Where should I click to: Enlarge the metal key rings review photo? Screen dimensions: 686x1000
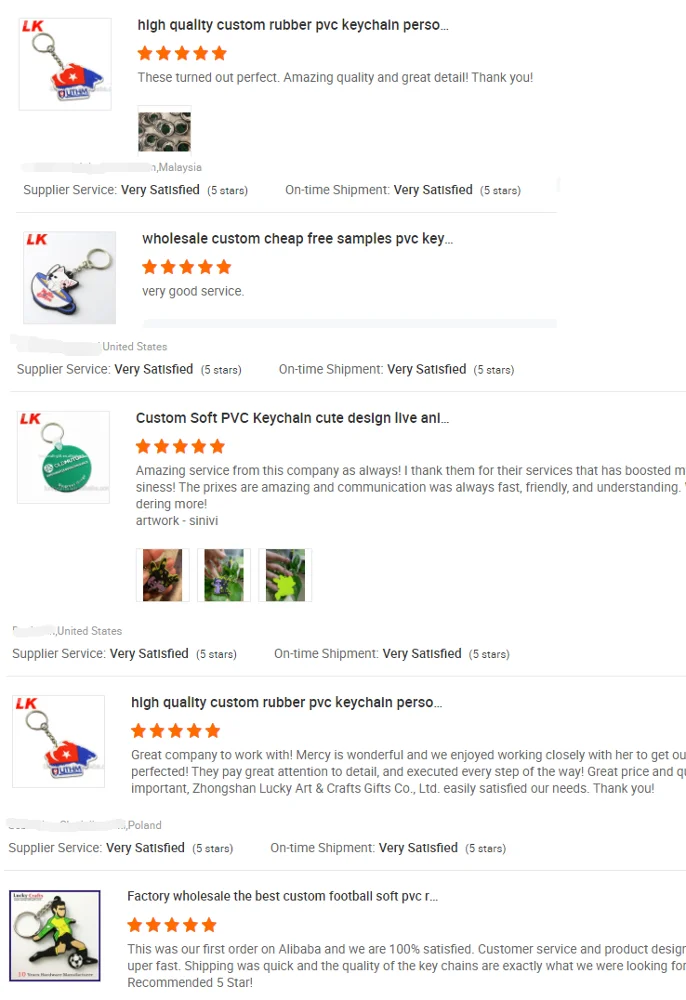coord(164,130)
